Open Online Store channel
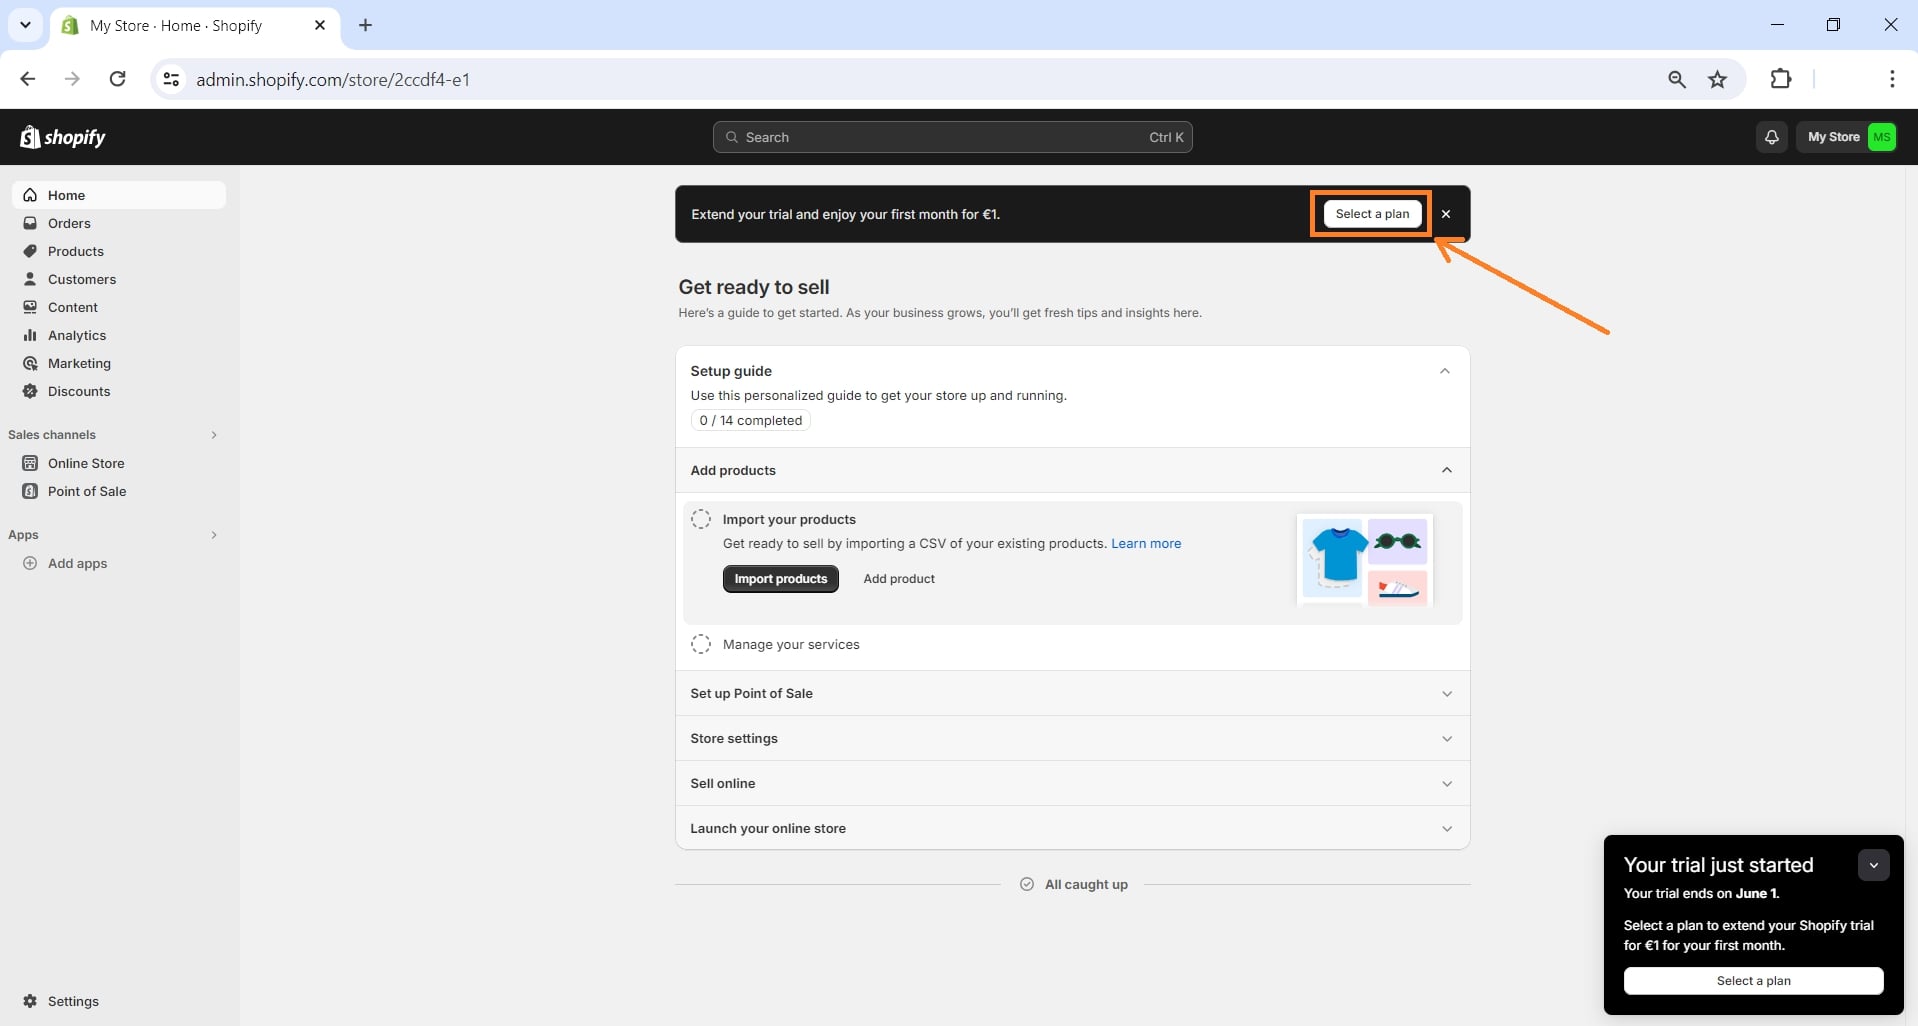This screenshot has height=1026, width=1918. pyautogui.click(x=119, y=463)
